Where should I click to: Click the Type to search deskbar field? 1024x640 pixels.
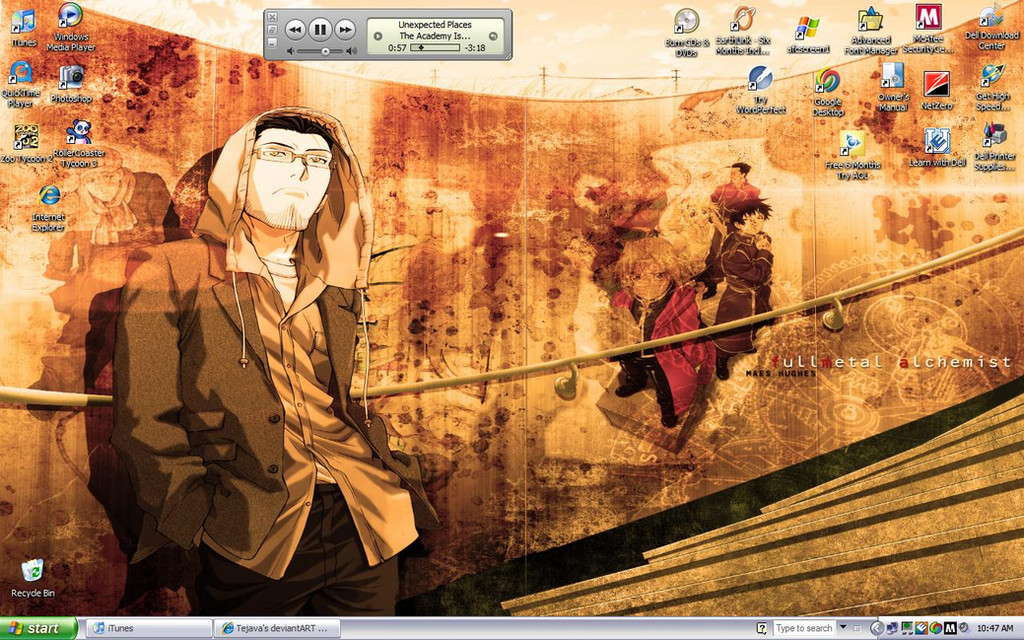804,628
